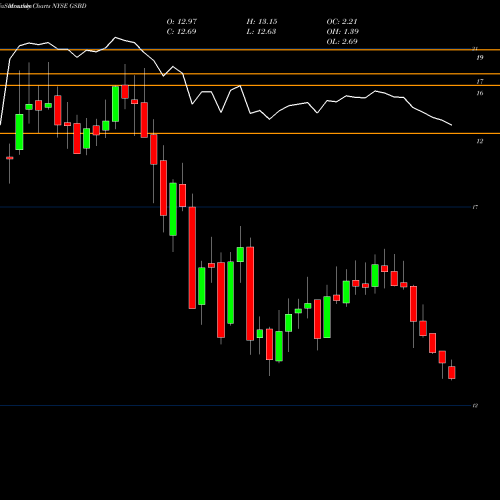Click the price axis label 17
The height and width of the screenshot is (500, 500).
[480, 82]
